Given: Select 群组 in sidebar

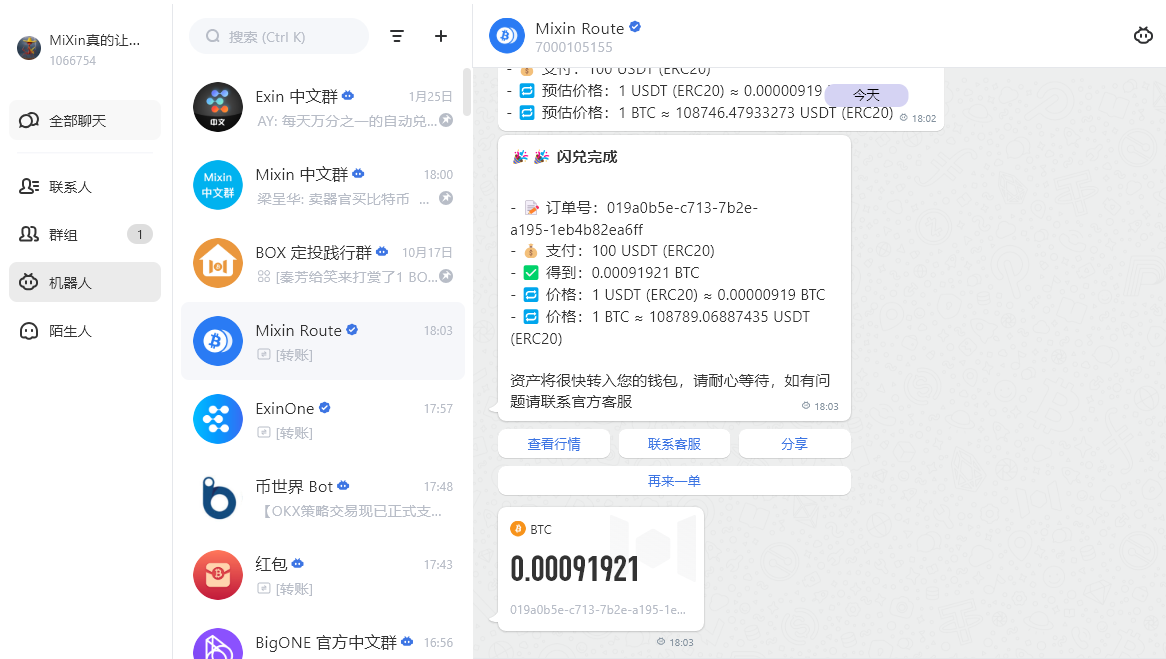Looking at the screenshot, I should pyautogui.click(x=85, y=235).
